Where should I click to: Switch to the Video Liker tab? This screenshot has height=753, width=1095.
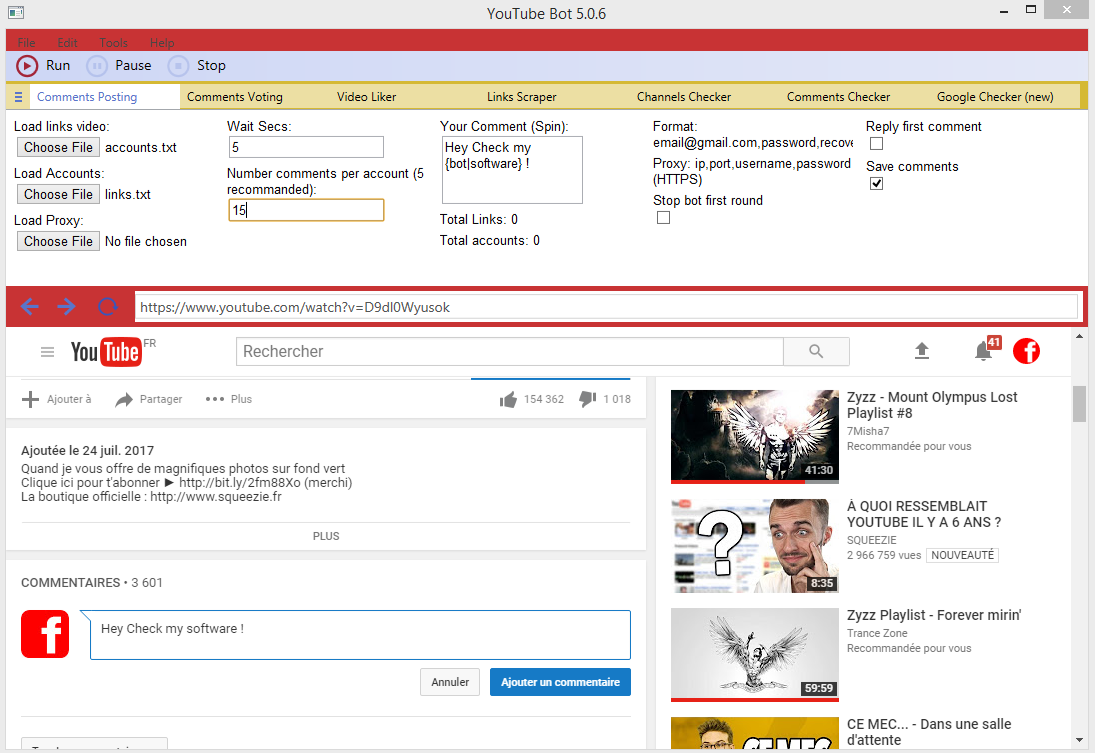coord(366,97)
